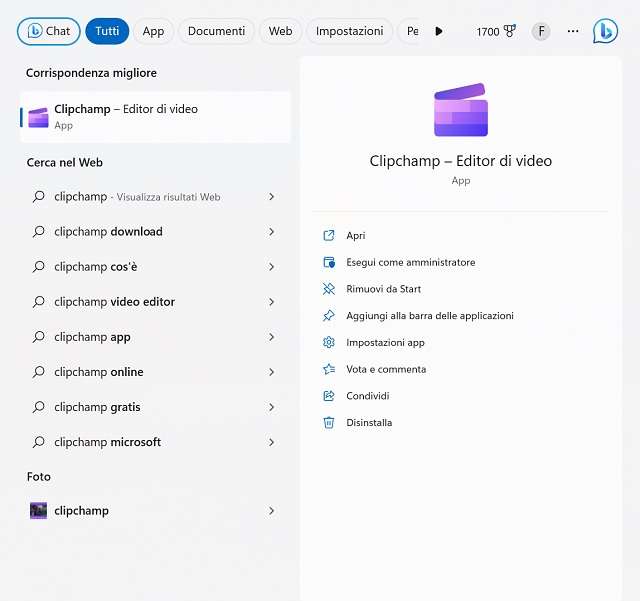Click the Clipchamp – Editor di video title in preview

coord(461,161)
